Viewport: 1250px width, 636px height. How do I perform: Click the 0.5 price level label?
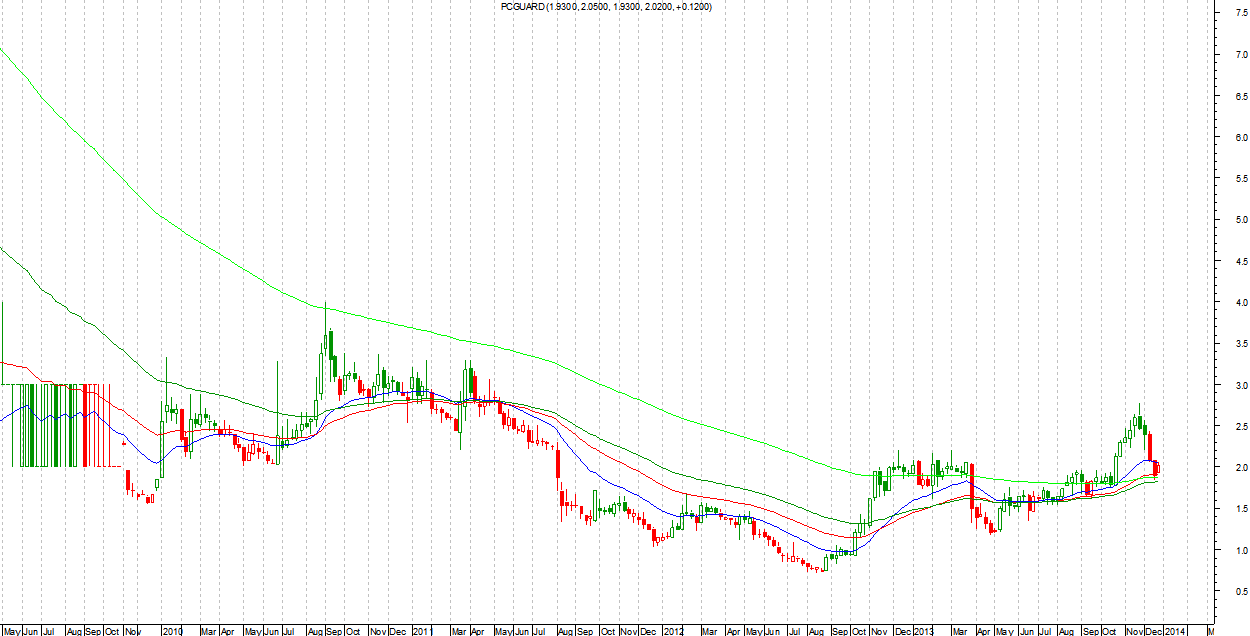pyautogui.click(x=1238, y=592)
